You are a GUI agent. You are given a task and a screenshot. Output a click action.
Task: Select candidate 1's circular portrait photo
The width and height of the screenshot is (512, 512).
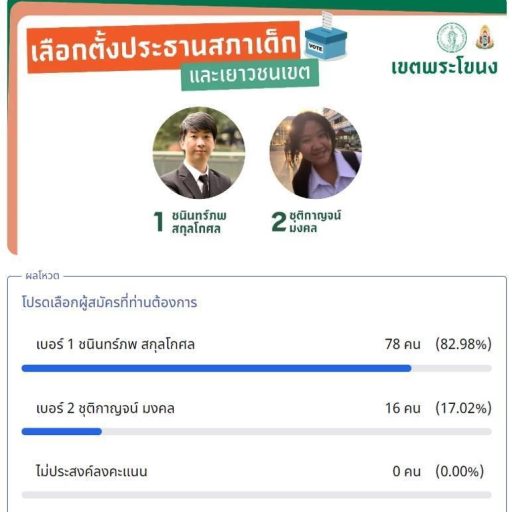pos(199,153)
